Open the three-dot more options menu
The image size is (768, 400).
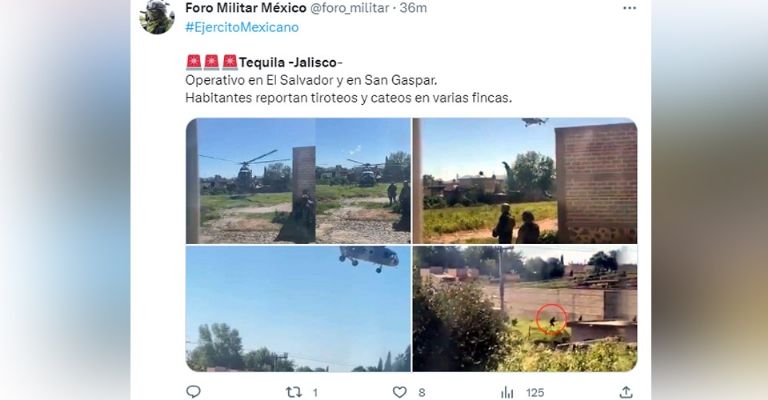629,8
